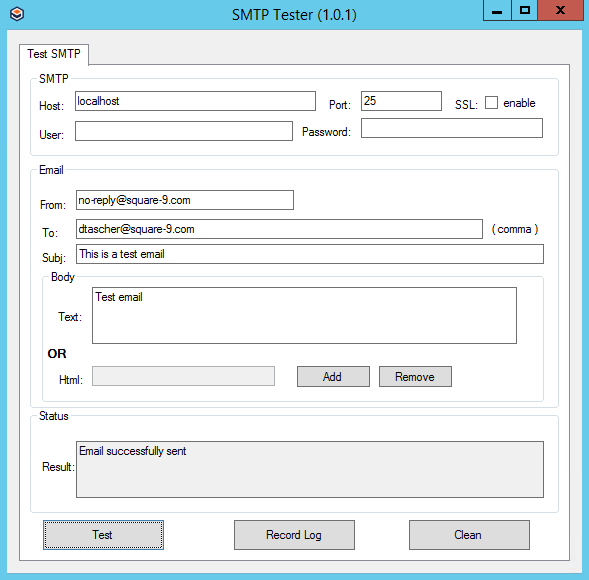589x580 pixels.
Task: Switch to the Test SMTP tab
Action: pyautogui.click(x=54, y=54)
